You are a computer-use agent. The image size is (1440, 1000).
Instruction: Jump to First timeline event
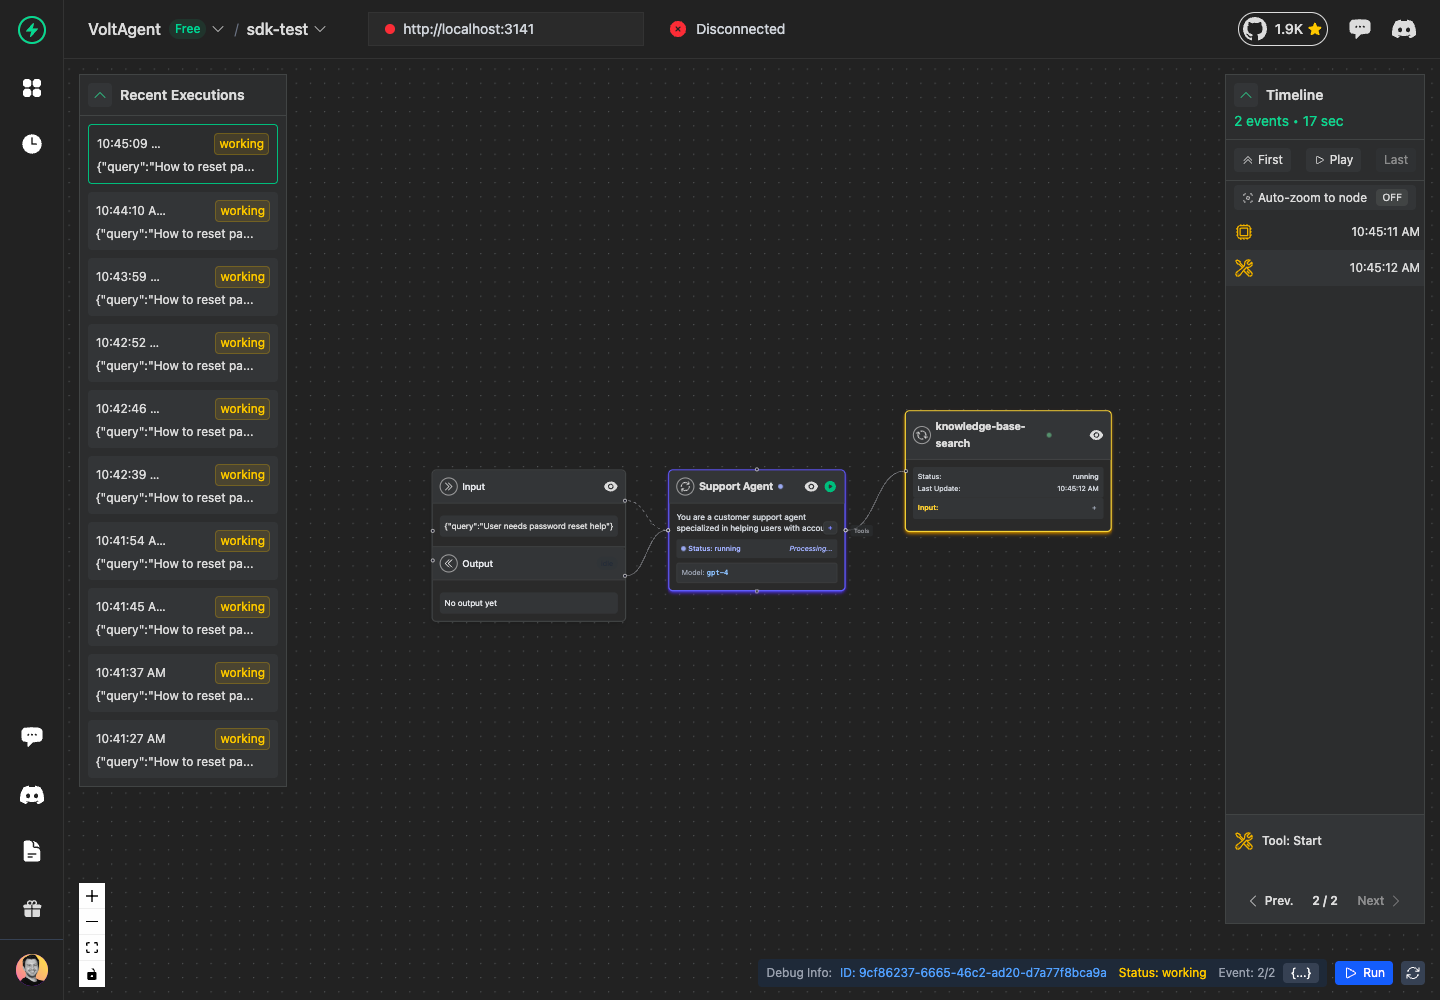click(1263, 160)
